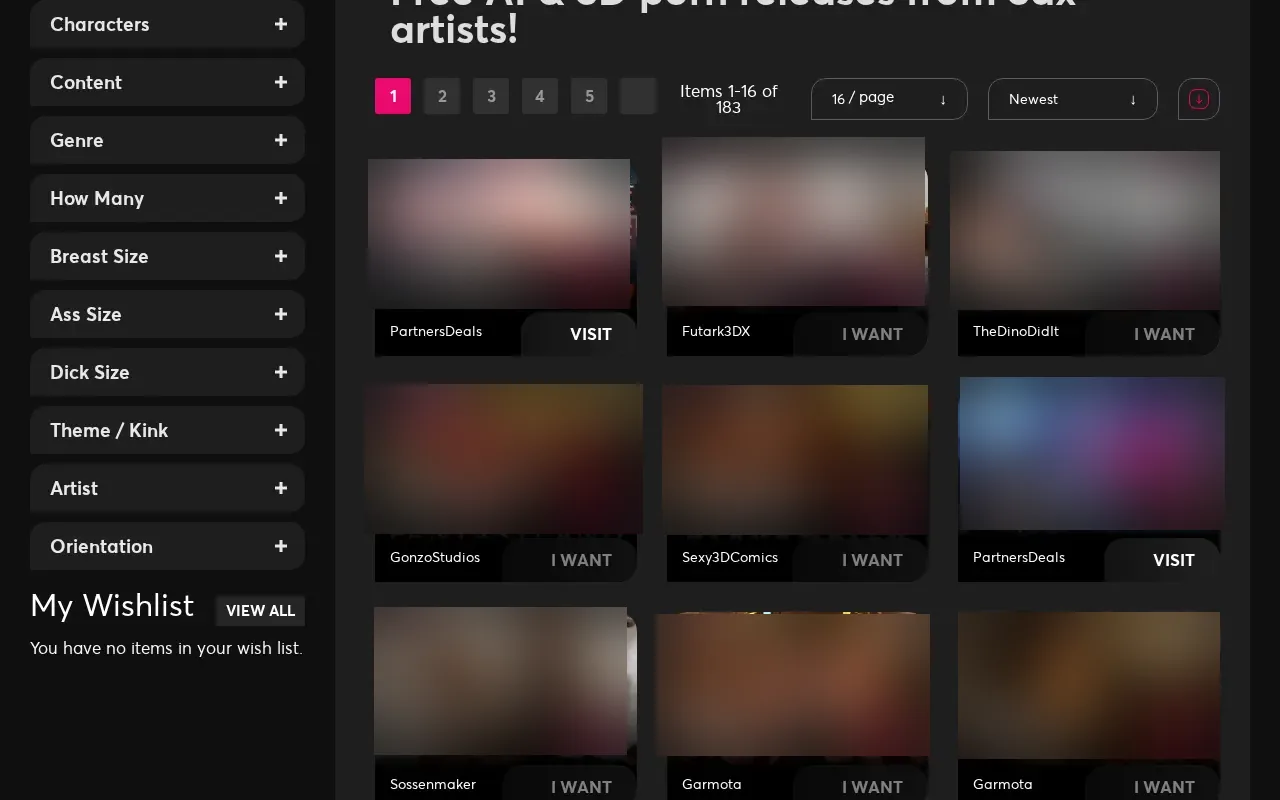Expand the Characters filter section
This screenshot has width=1280, height=800.
pyautogui.click(x=167, y=24)
